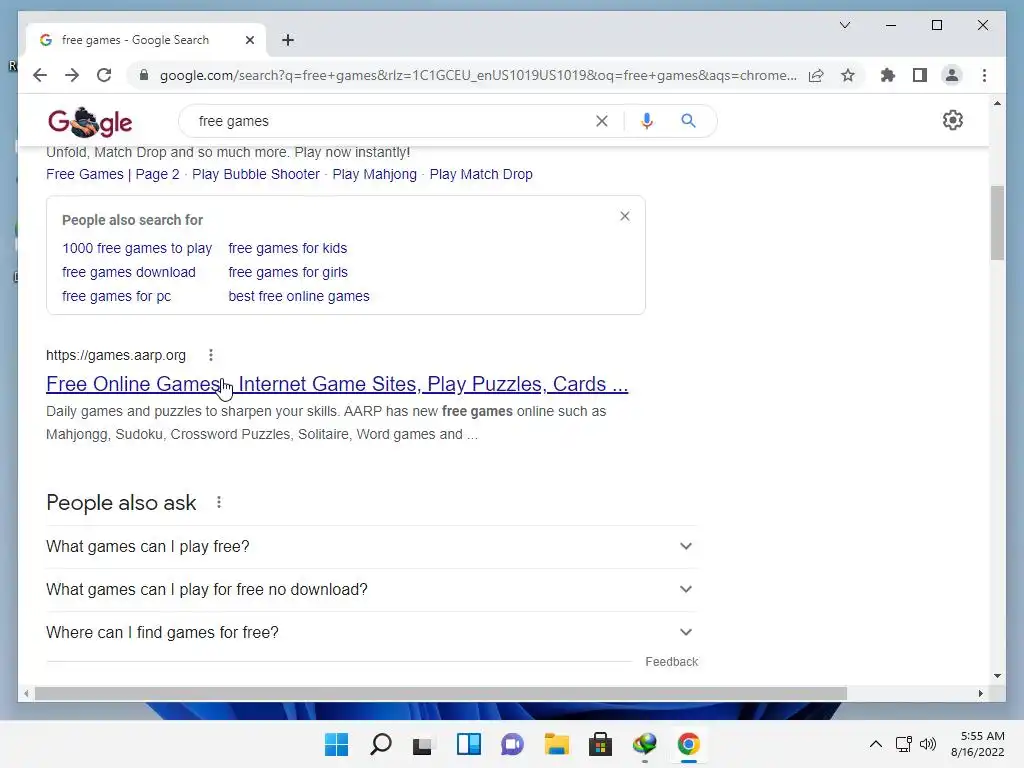View site info lock icon

point(144,75)
